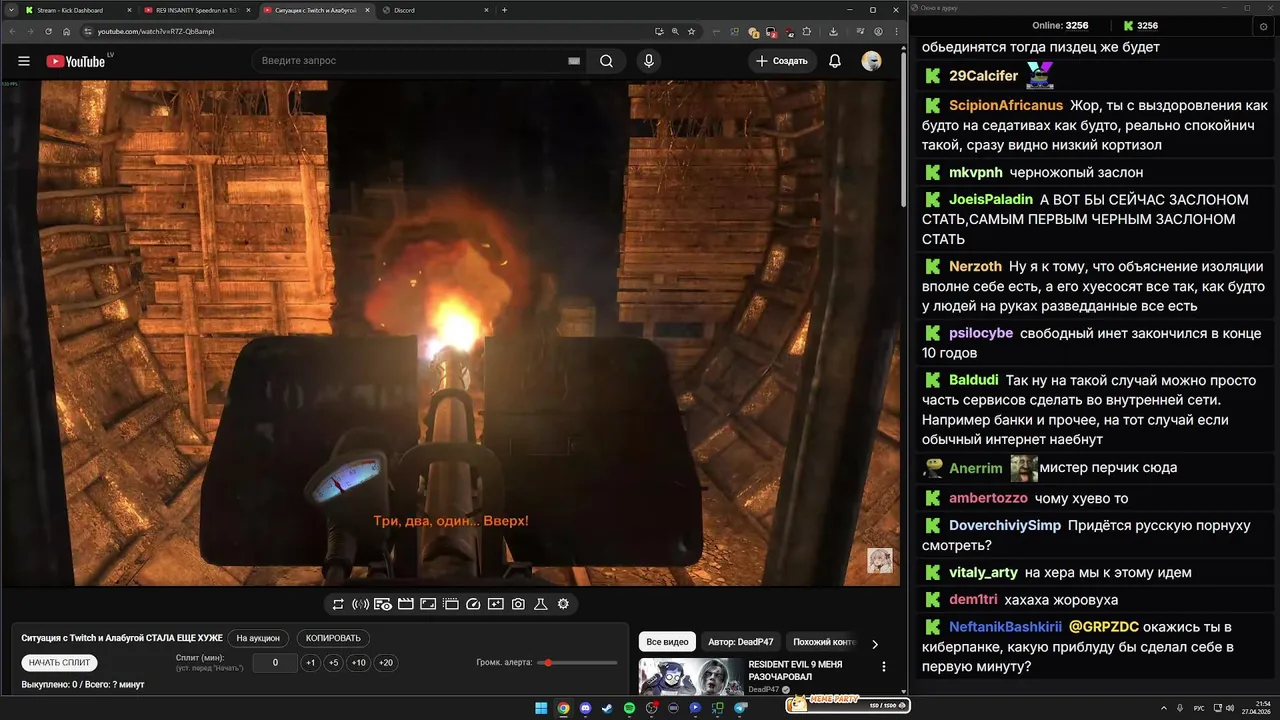Click the @GRPZDC mention in chat
The height and width of the screenshot is (720, 1280).
point(1104,627)
